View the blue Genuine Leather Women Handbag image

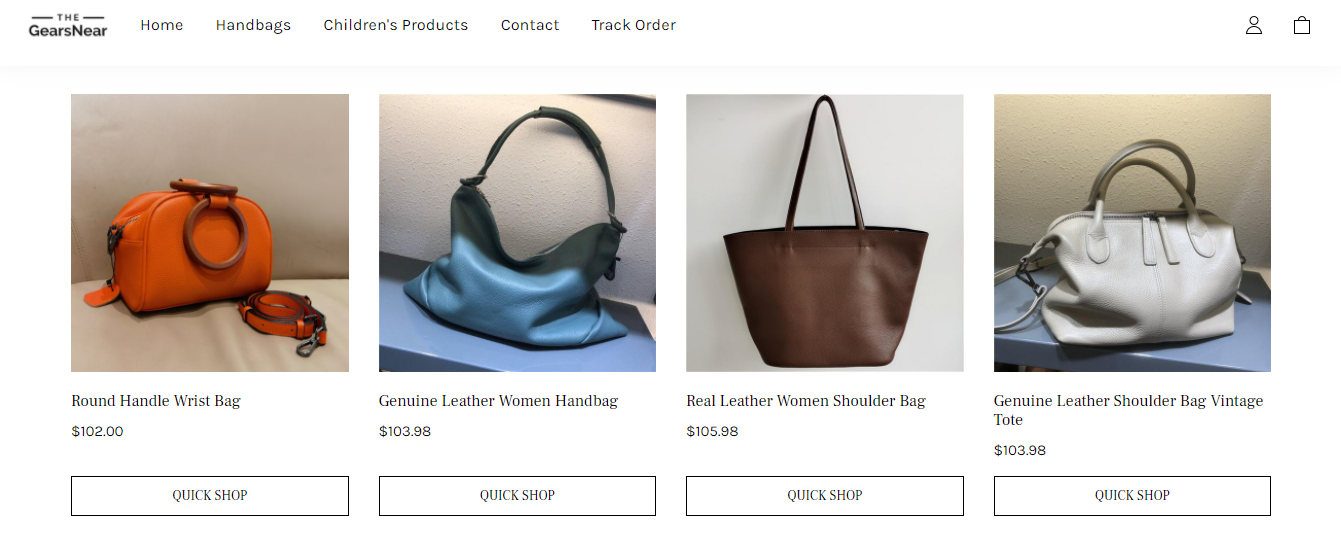tap(517, 233)
